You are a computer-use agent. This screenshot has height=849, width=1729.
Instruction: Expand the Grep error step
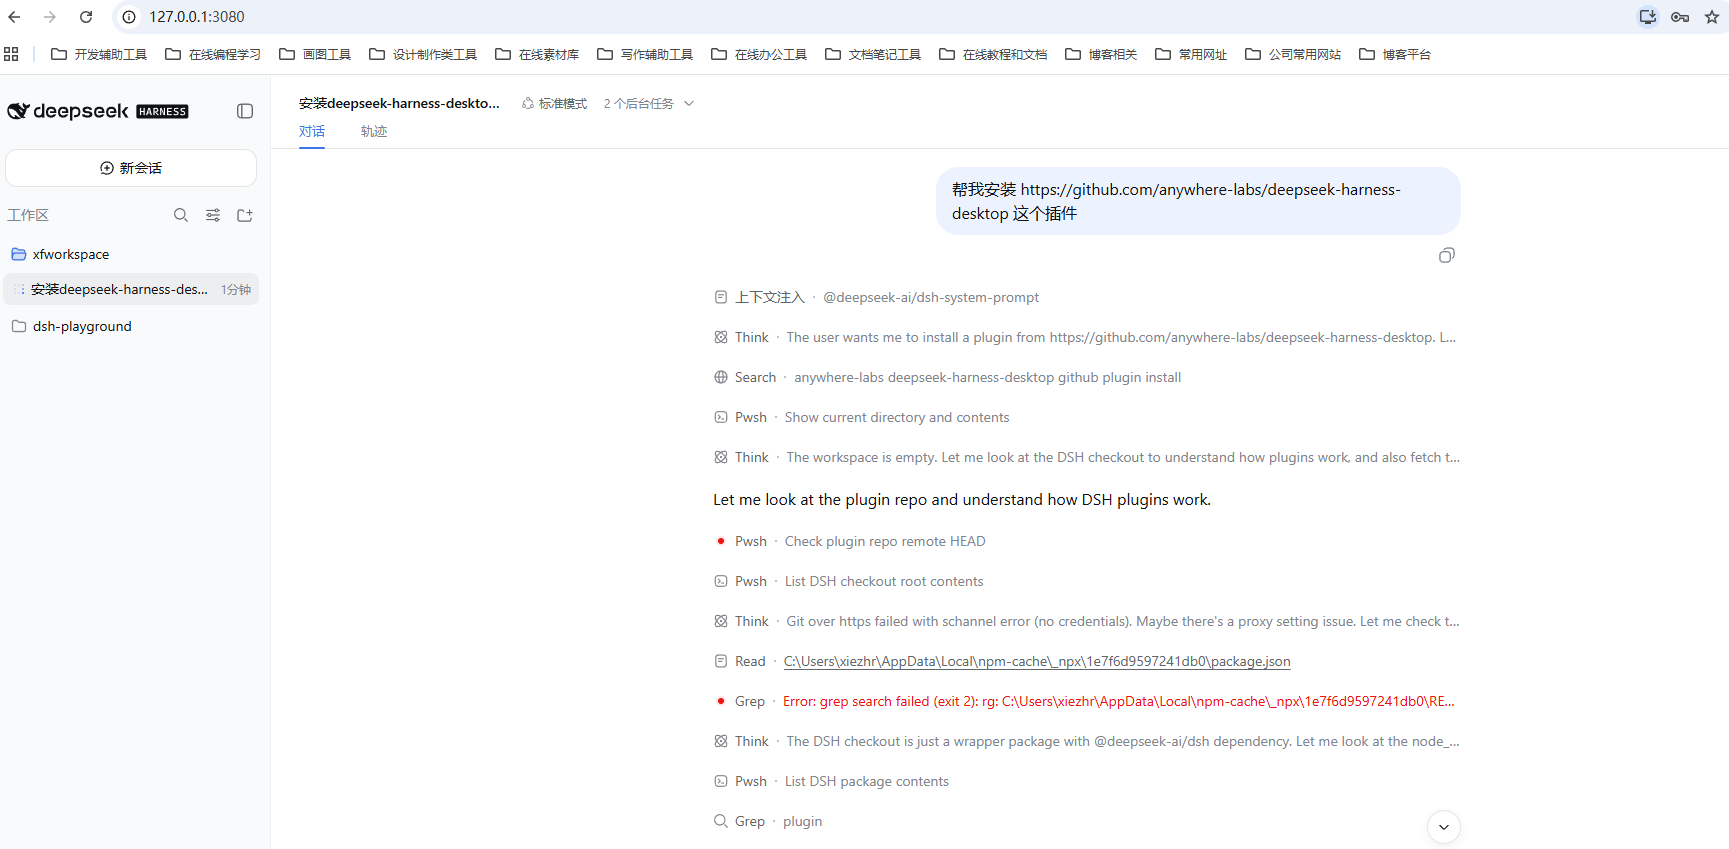[x=1086, y=701]
